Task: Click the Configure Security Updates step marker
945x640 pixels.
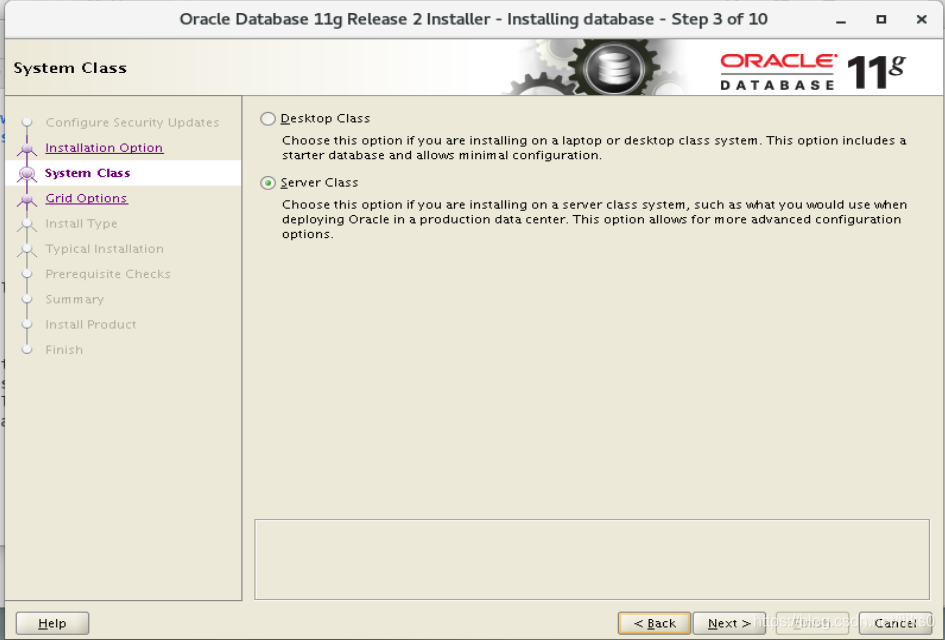Action: tap(27, 122)
